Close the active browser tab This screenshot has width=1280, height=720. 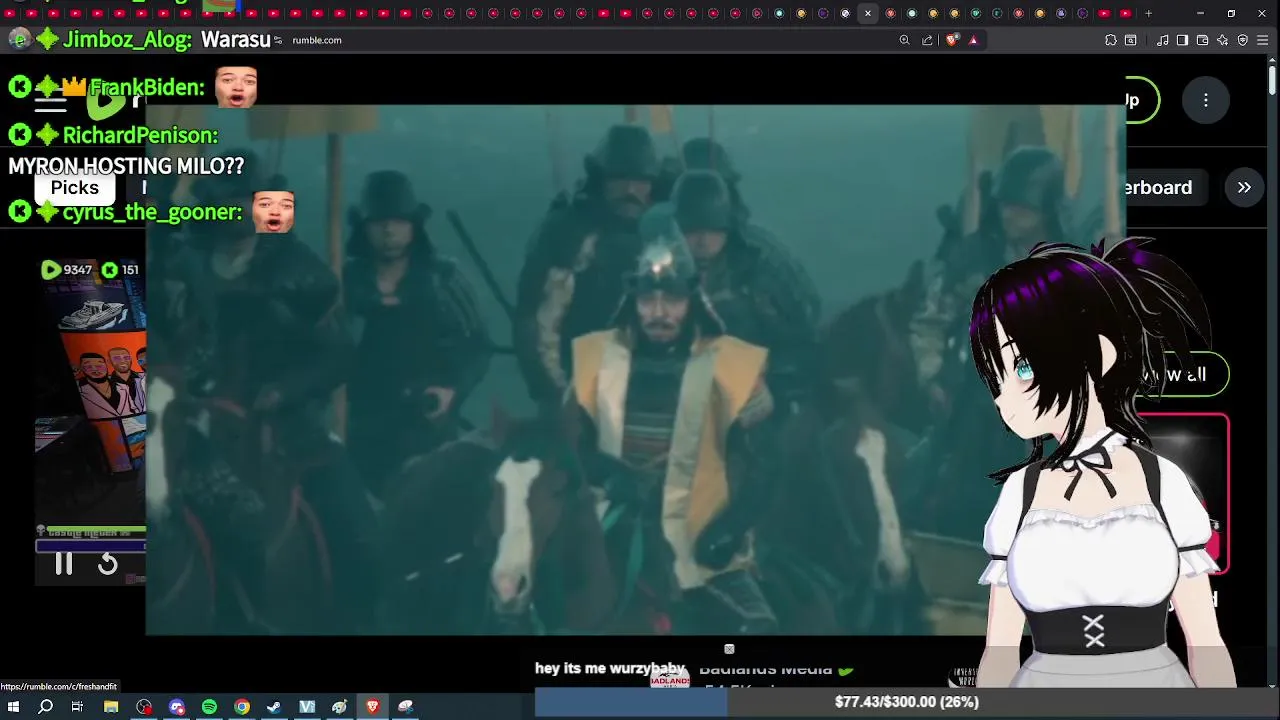pyautogui.click(x=868, y=13)
